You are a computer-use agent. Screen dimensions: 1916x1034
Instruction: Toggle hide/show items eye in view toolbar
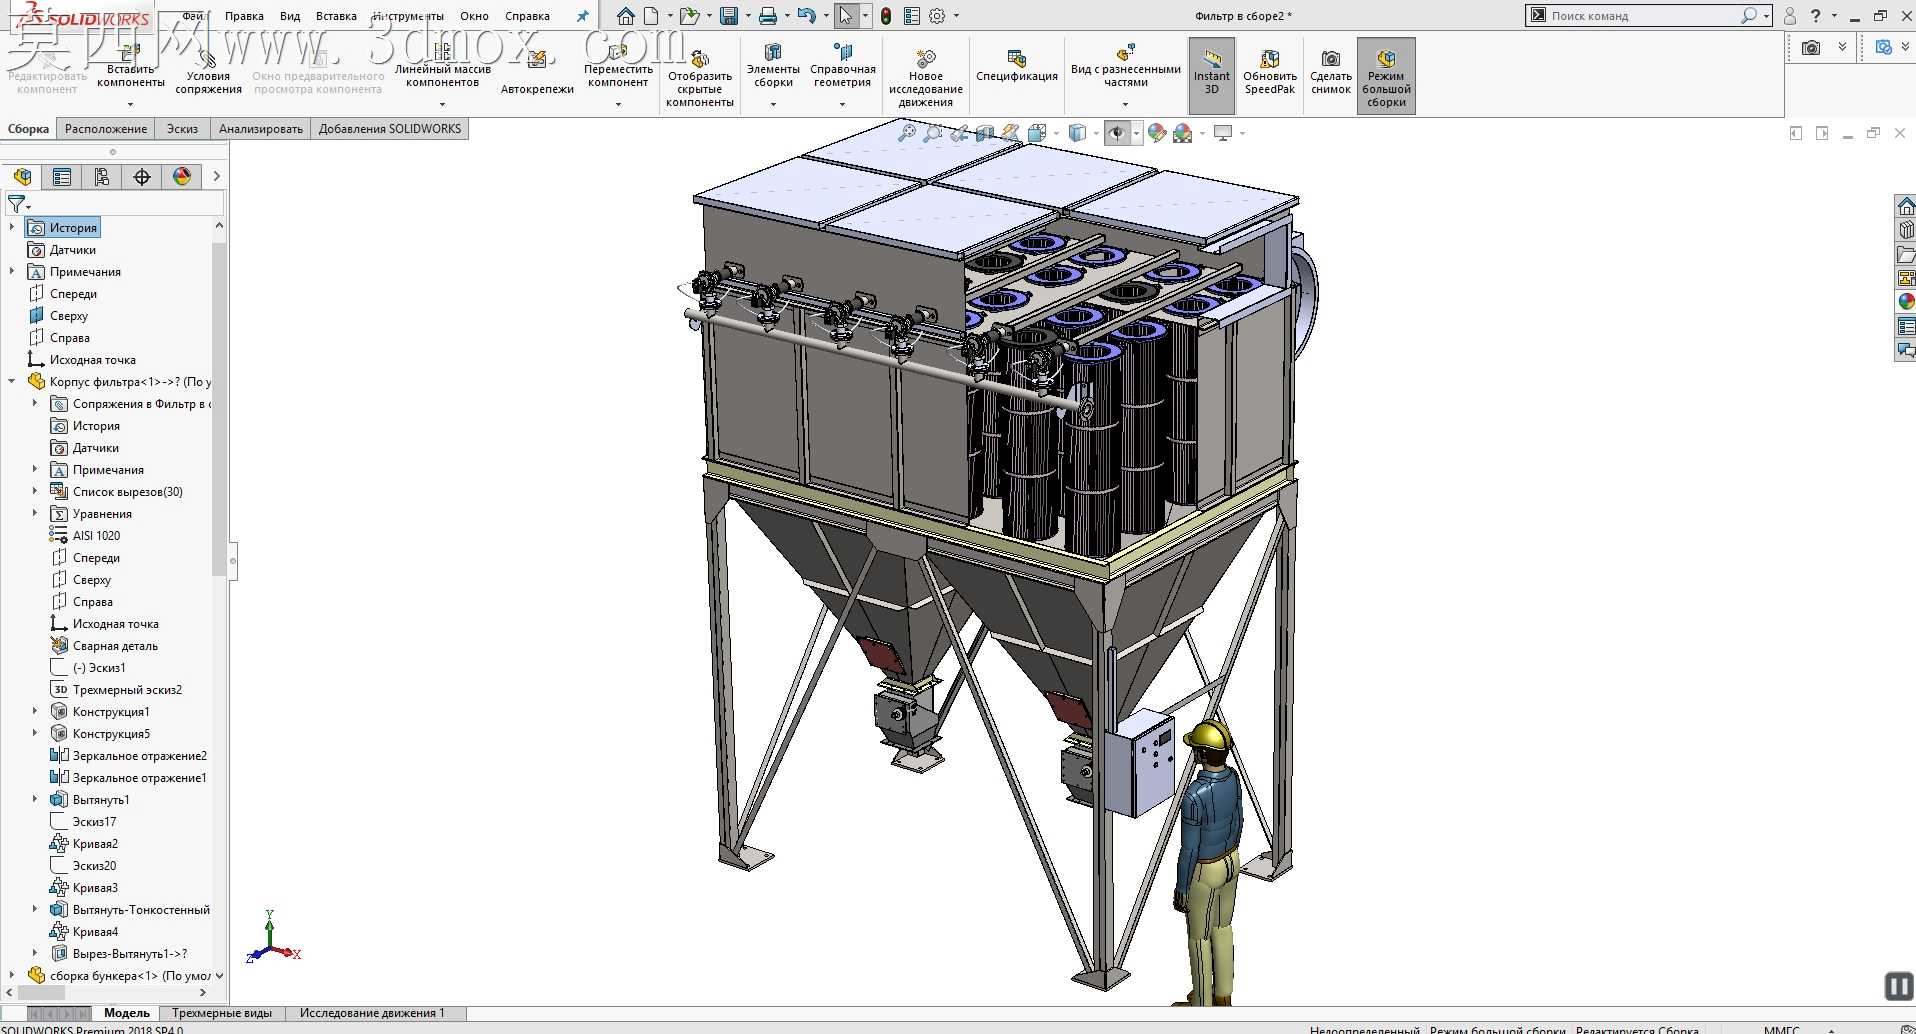tap(1117, 133)
